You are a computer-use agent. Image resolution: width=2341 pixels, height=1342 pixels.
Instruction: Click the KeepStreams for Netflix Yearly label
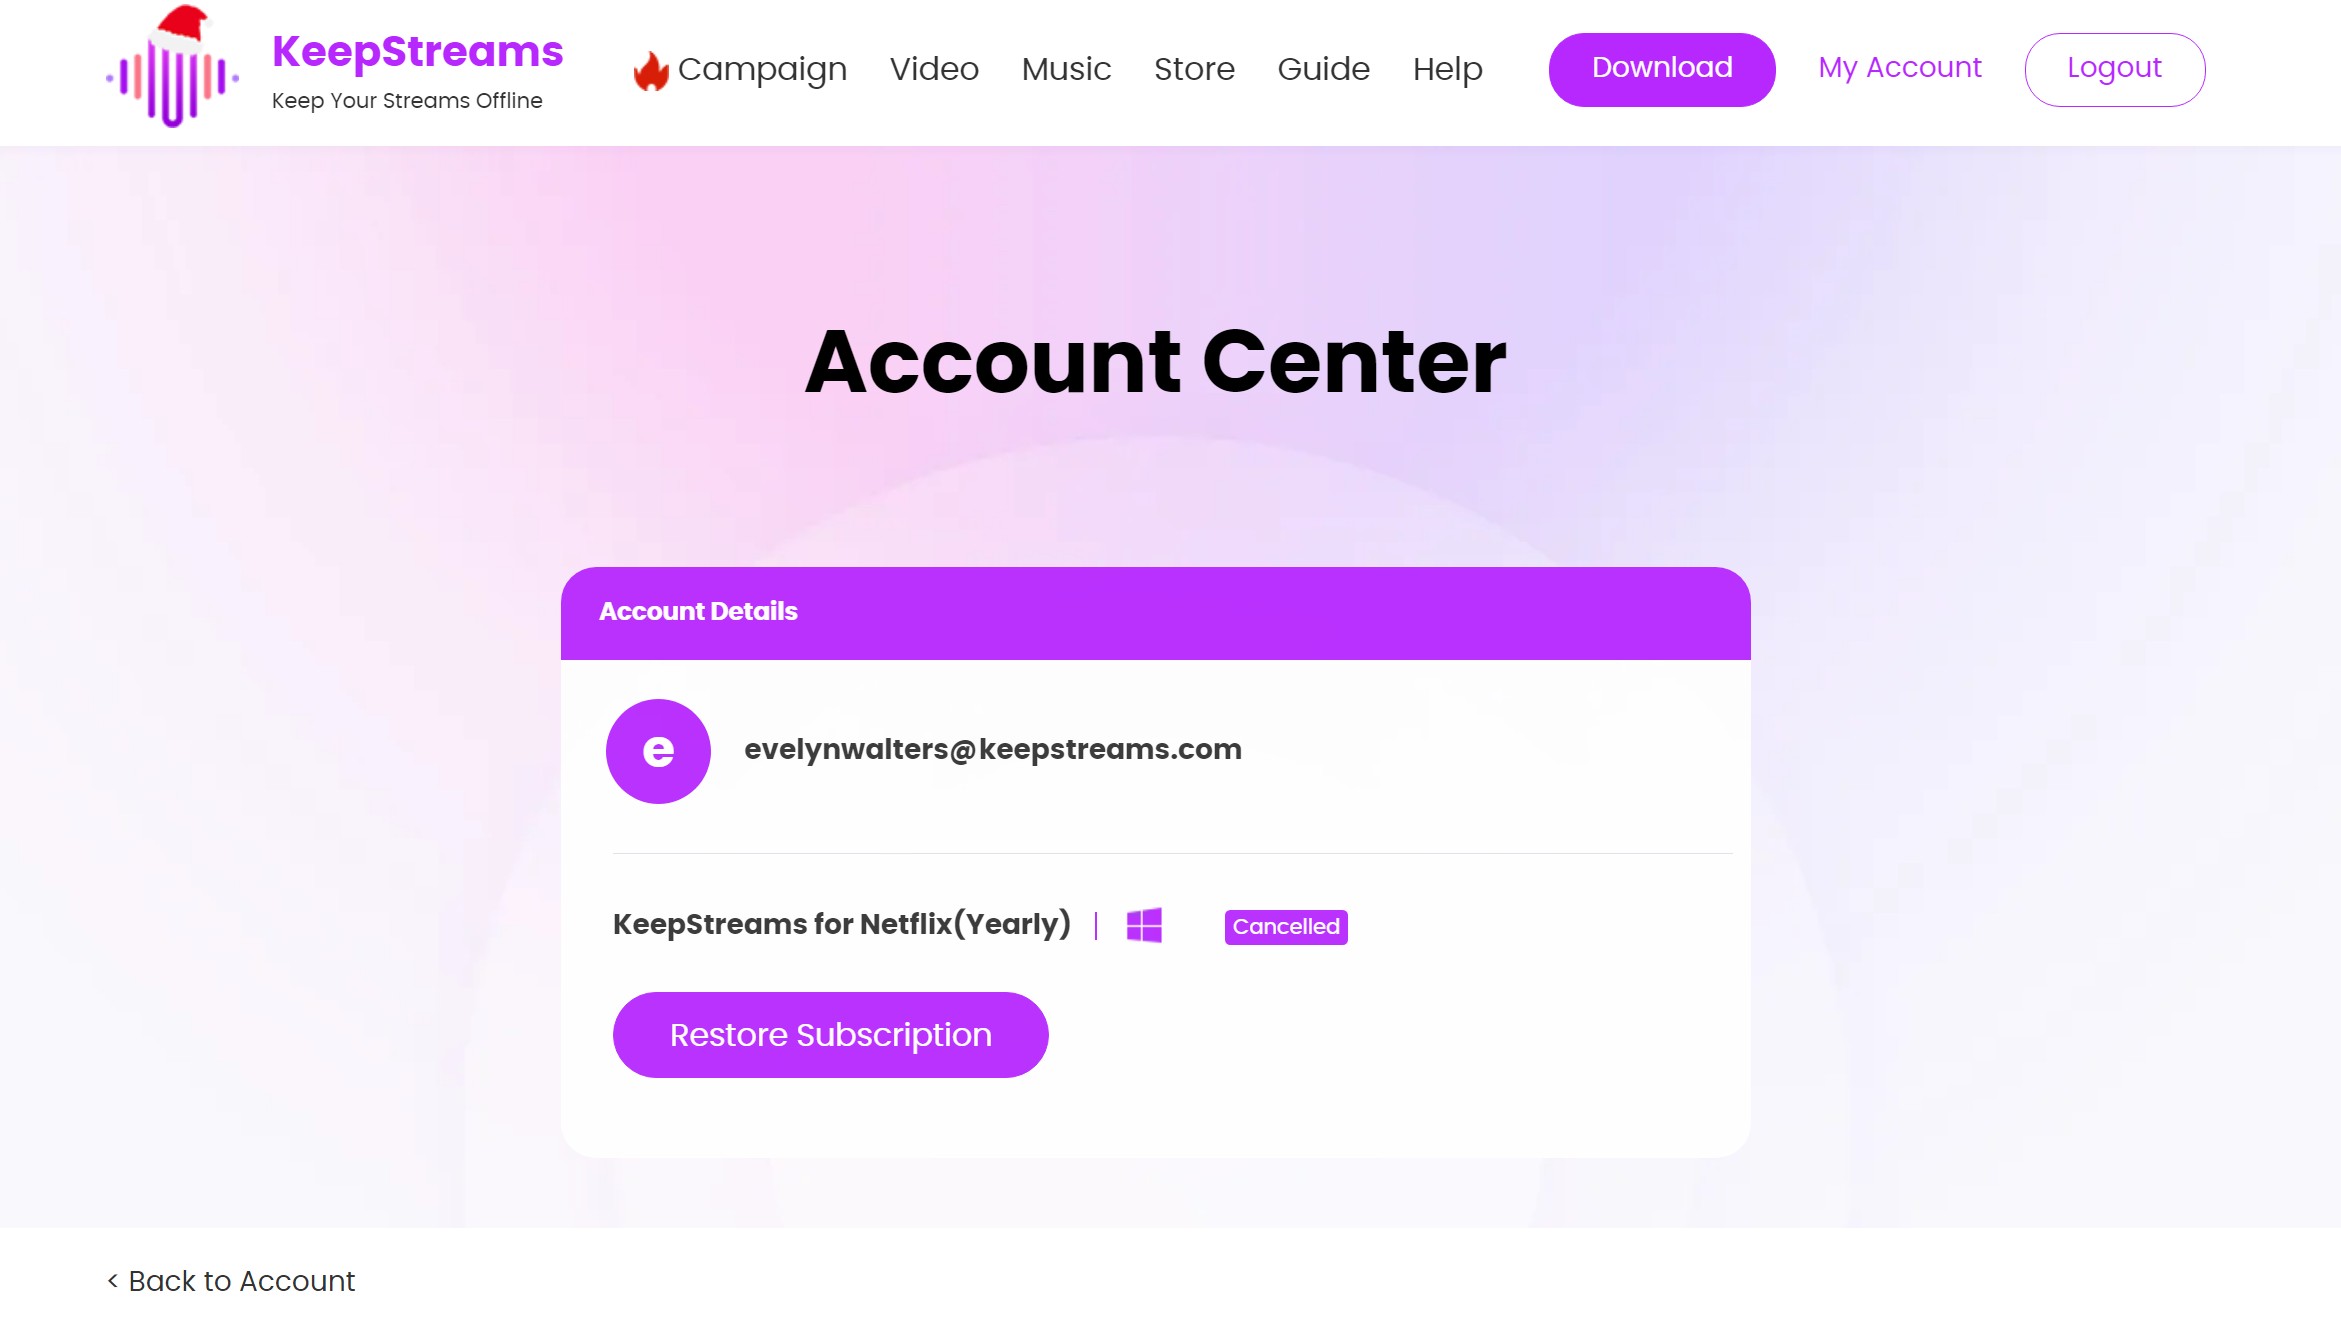point(843,923)
